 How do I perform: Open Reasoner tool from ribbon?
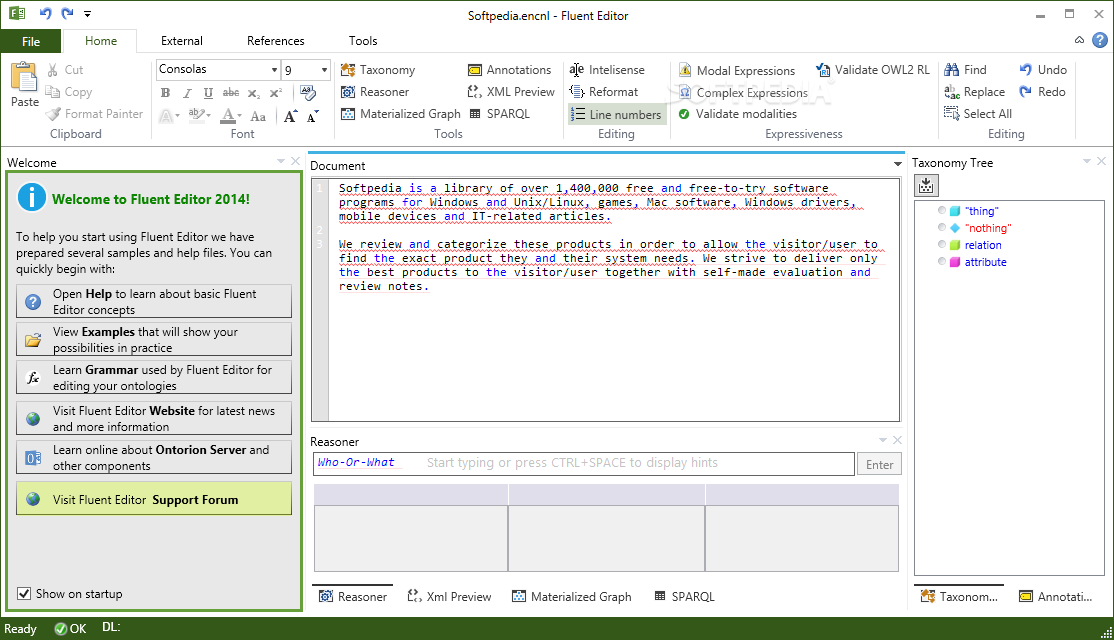click(x=375, y=92)
